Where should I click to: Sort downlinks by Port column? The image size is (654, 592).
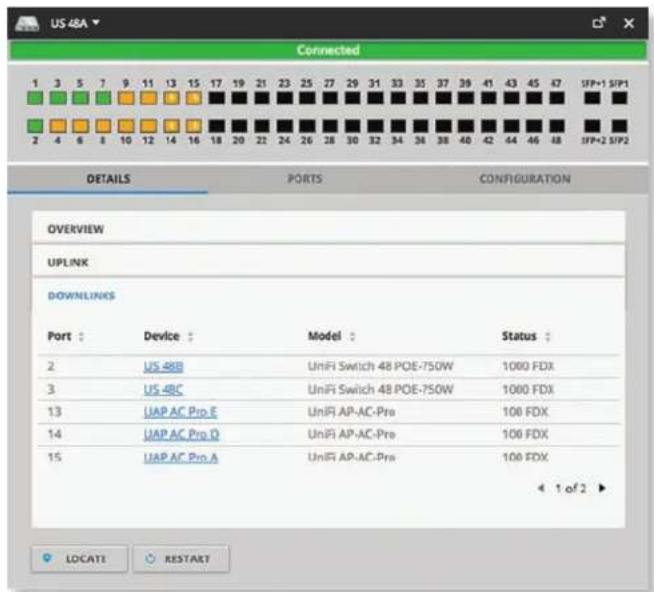pos(66,336)
